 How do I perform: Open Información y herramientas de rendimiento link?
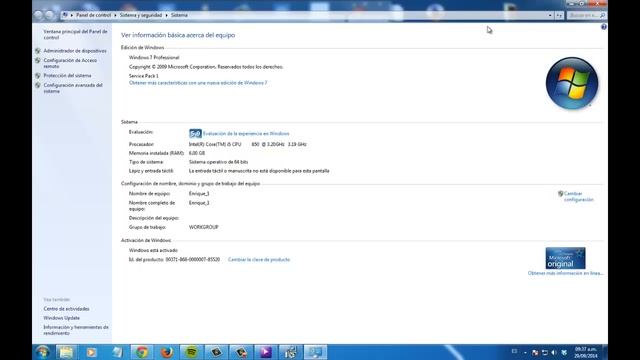tap(76, 330)
